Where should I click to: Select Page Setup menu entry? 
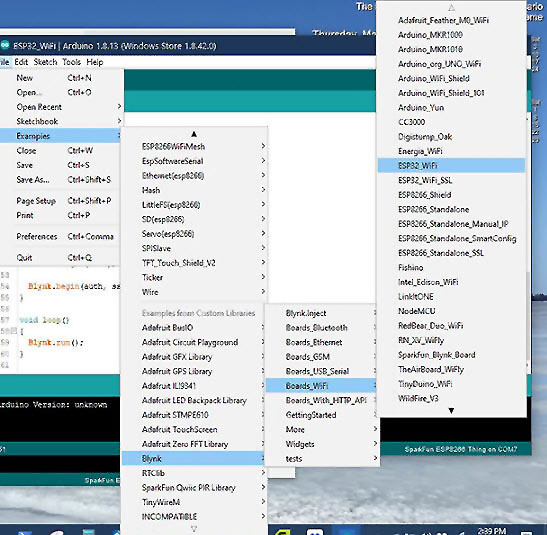[61, 201]
